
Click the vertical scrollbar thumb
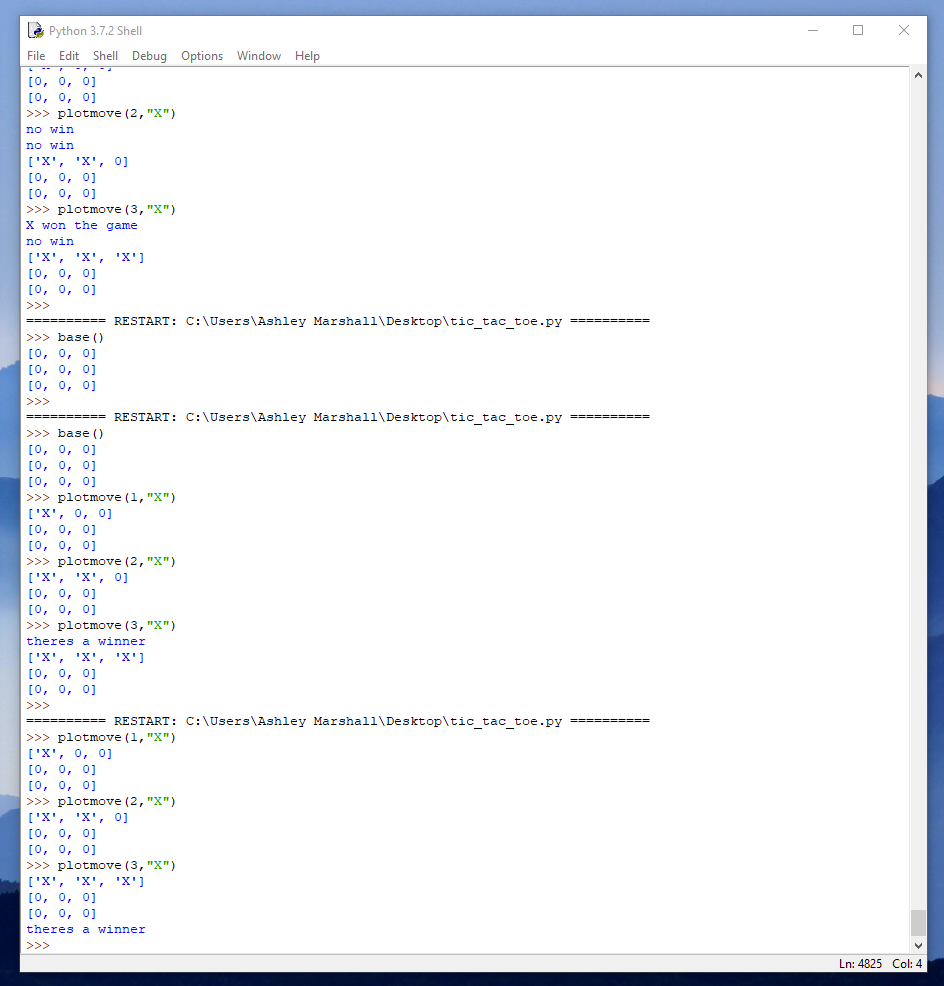[918, 922]
